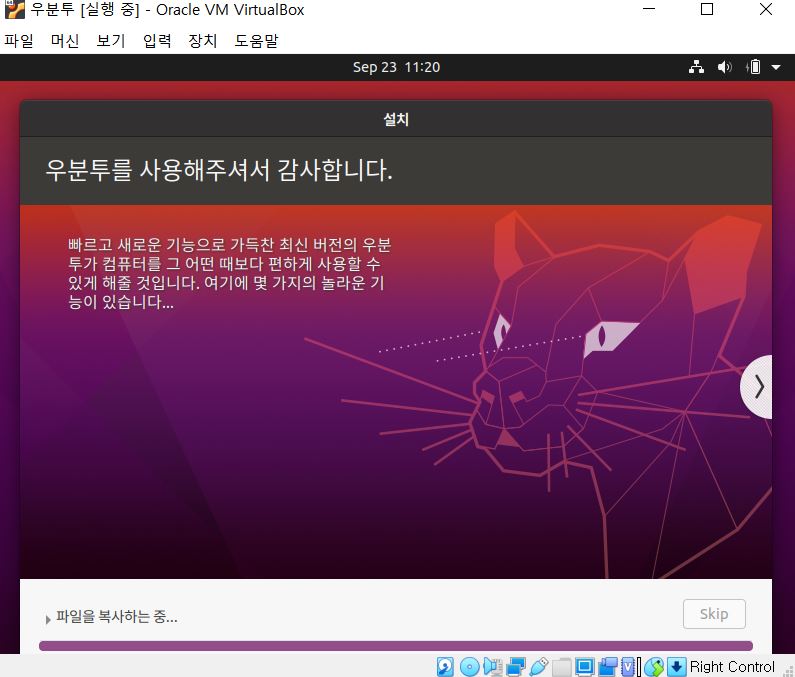Click the keyboard capture arrow icon
Image resolution: width=795 pixels, height=677 pixels.
coord(676,666)
